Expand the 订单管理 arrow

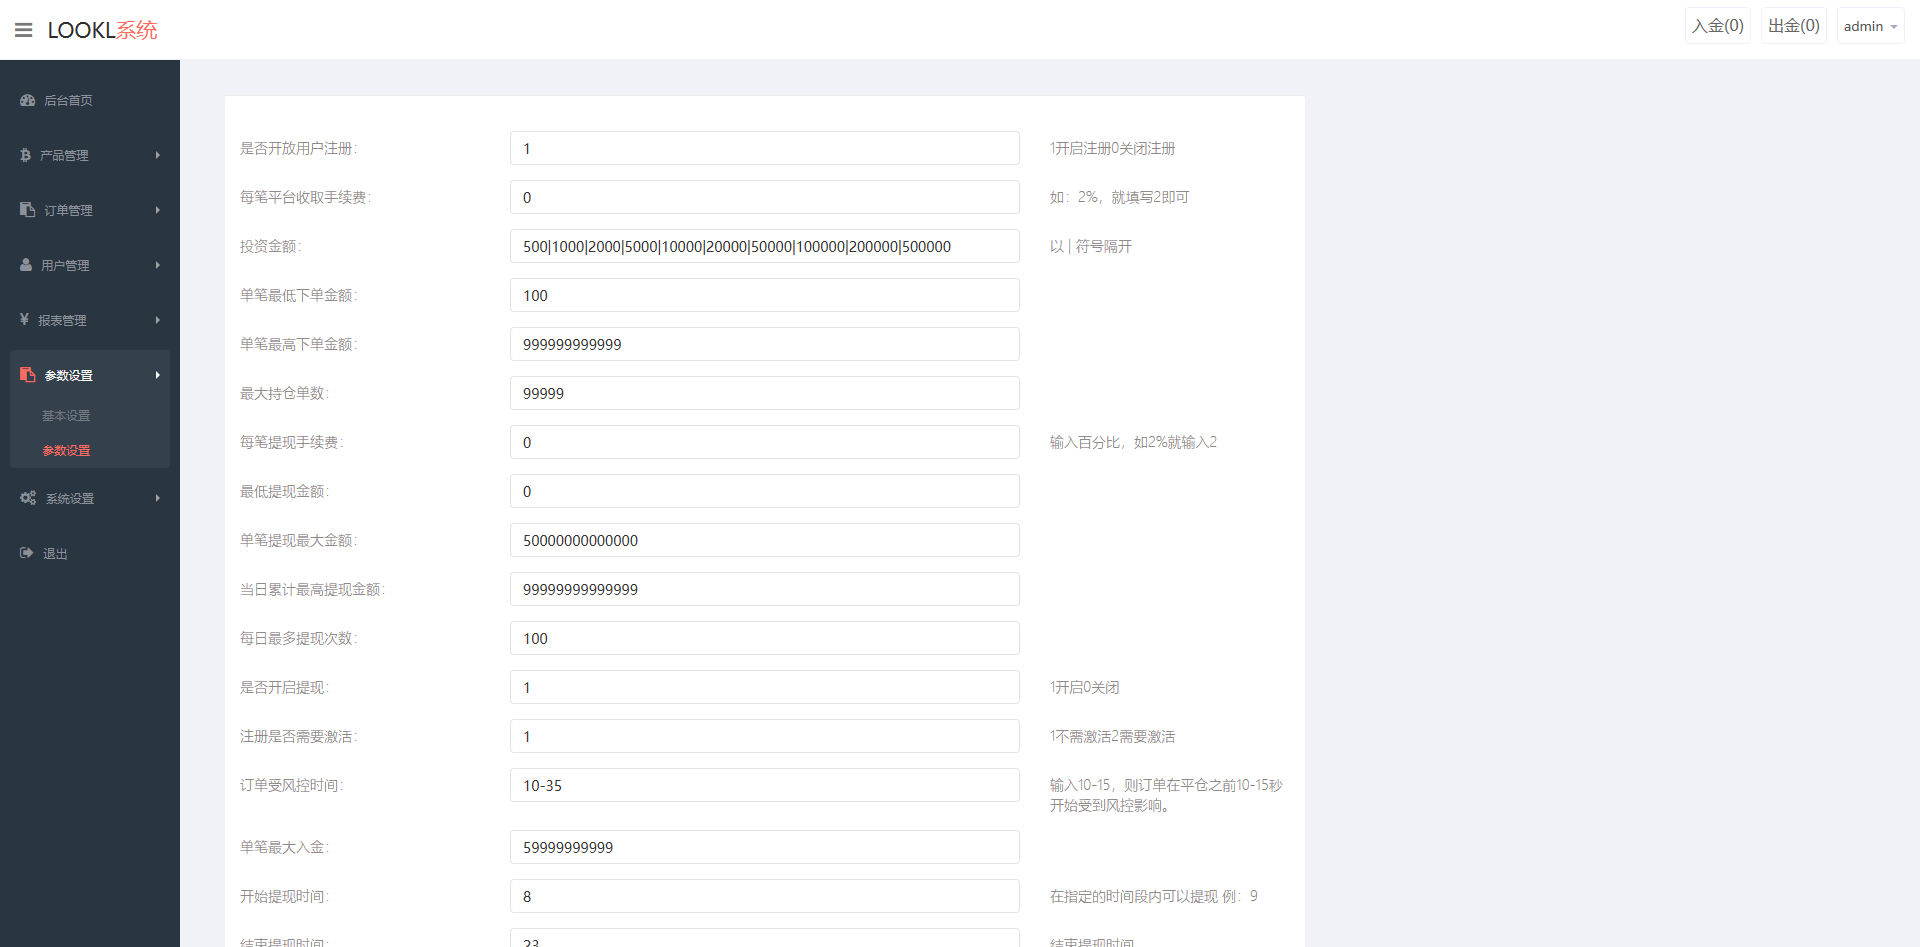point(158,210)
